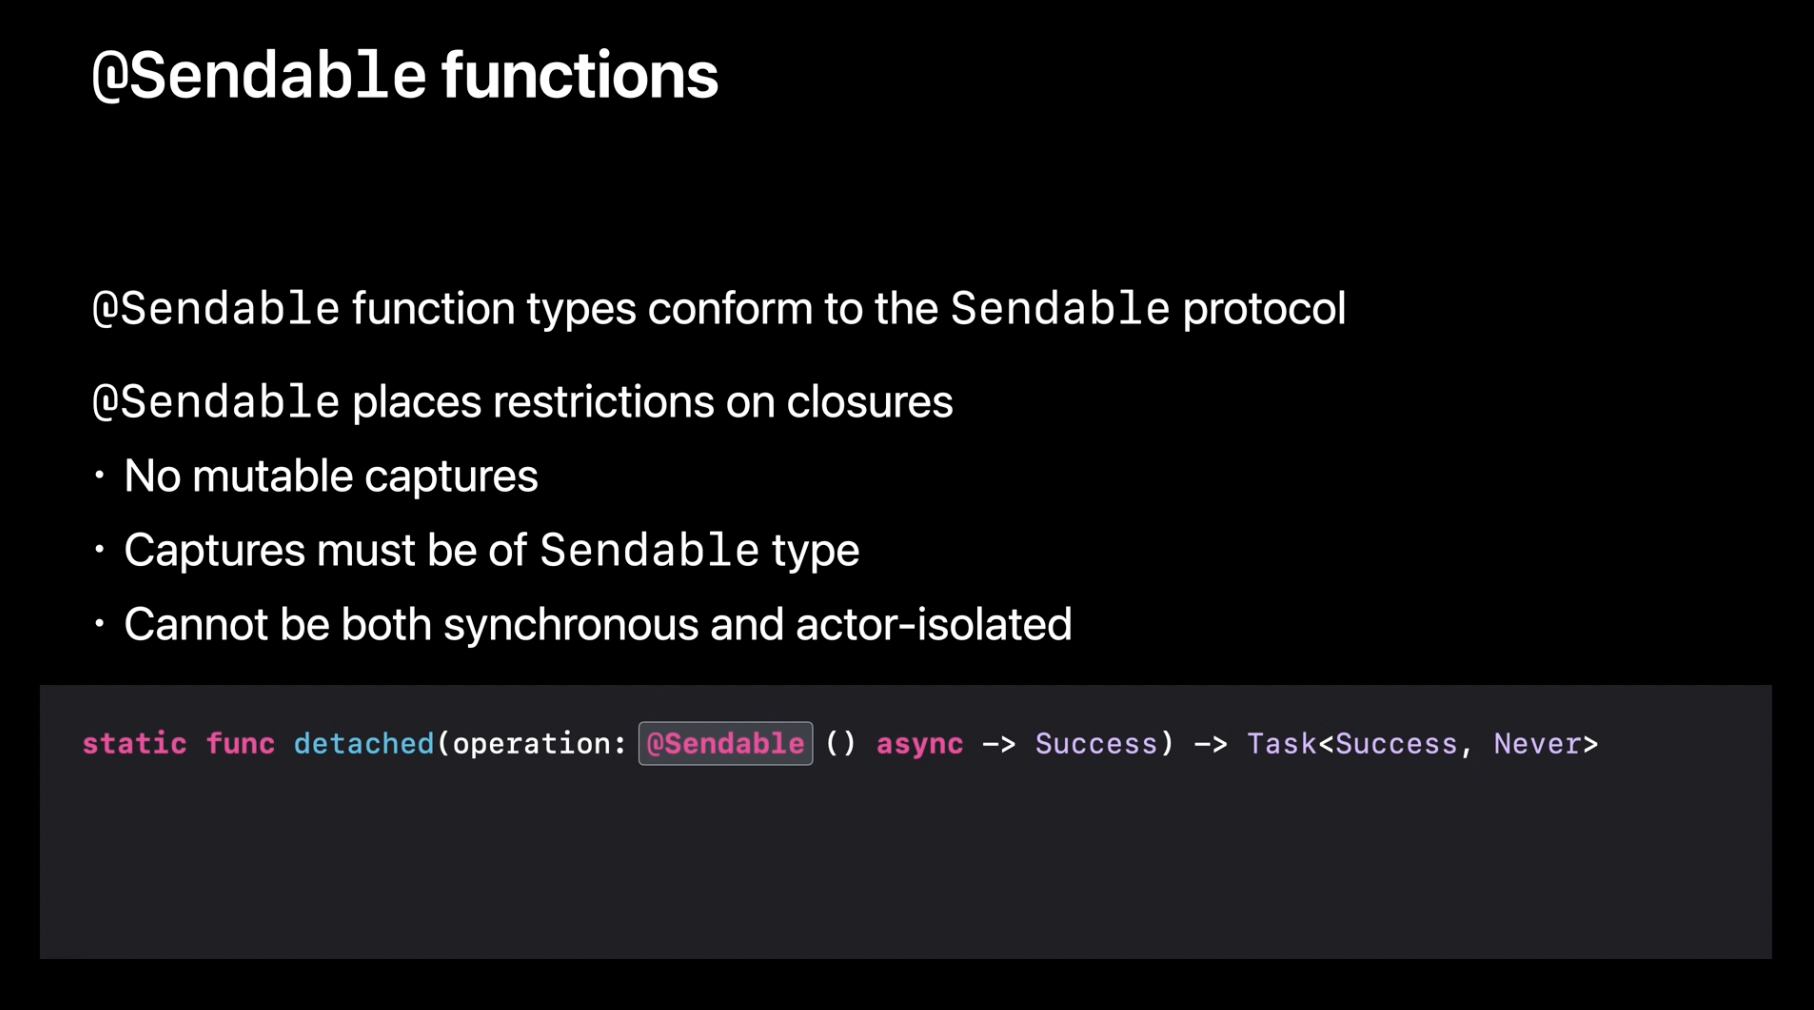Click the pink "async" keyword

pos(919,744)
